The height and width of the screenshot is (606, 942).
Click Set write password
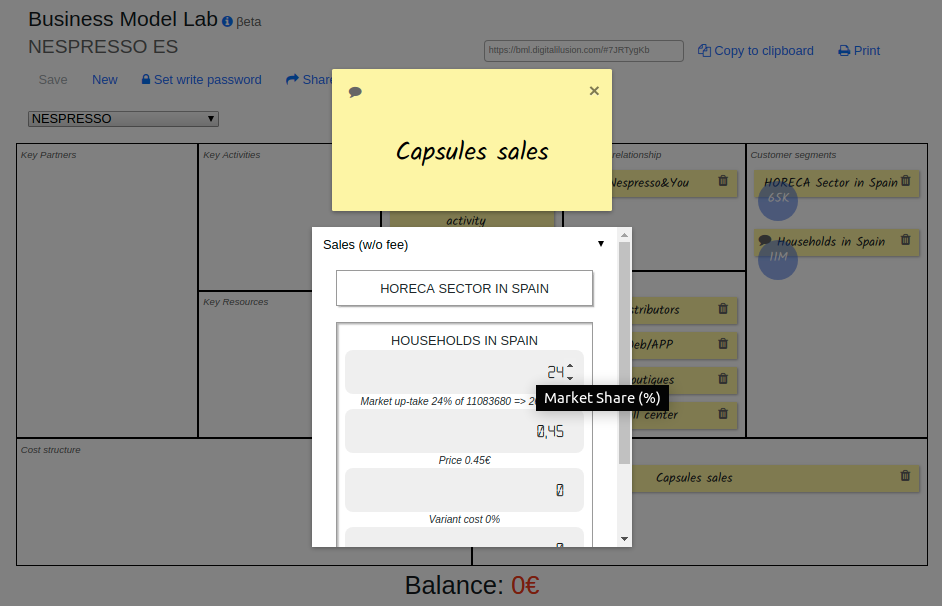(x=201, y=80)
